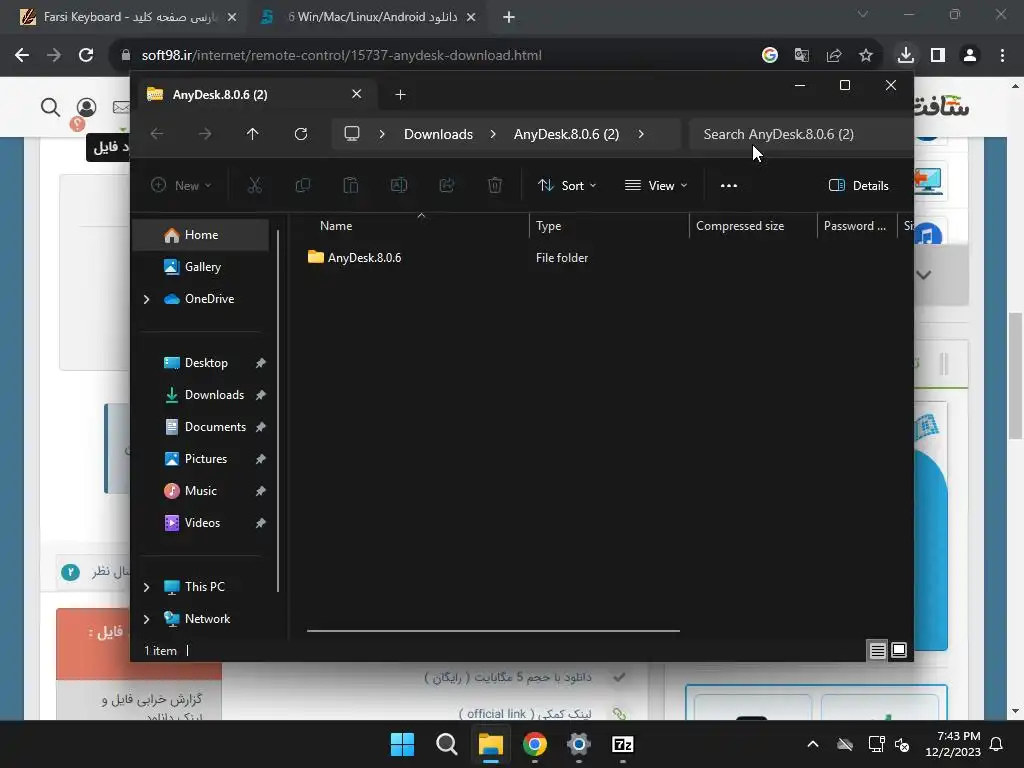1024x768 pixels.
Task: Open the New item dropdown
Action: point(181,185)
